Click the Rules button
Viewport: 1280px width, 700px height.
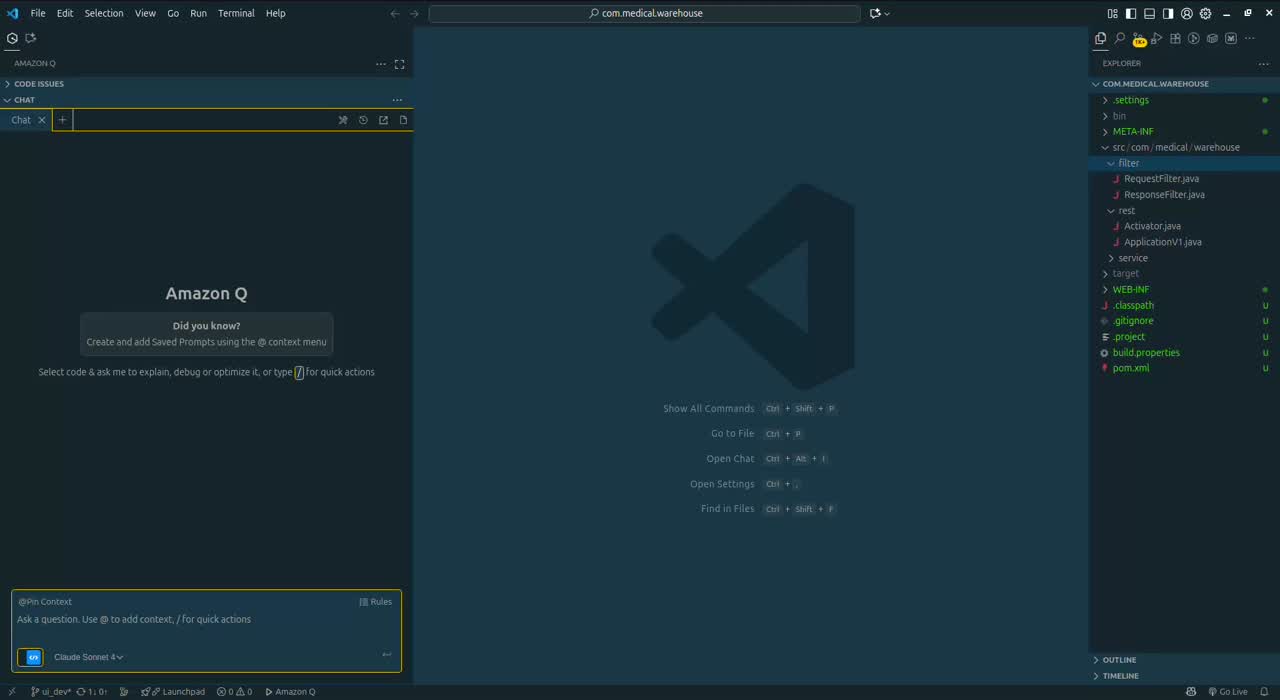point(376,602)
